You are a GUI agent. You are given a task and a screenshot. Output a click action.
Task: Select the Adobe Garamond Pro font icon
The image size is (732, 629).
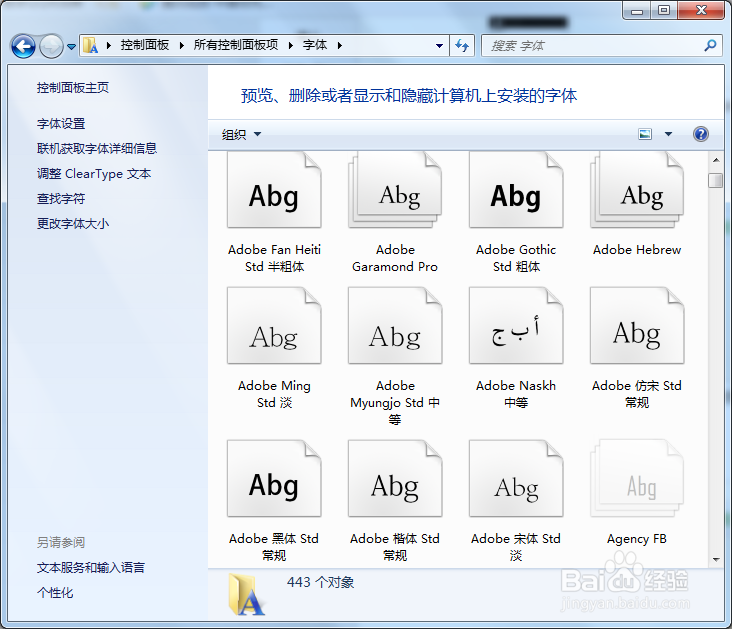(x=395, y=191)
